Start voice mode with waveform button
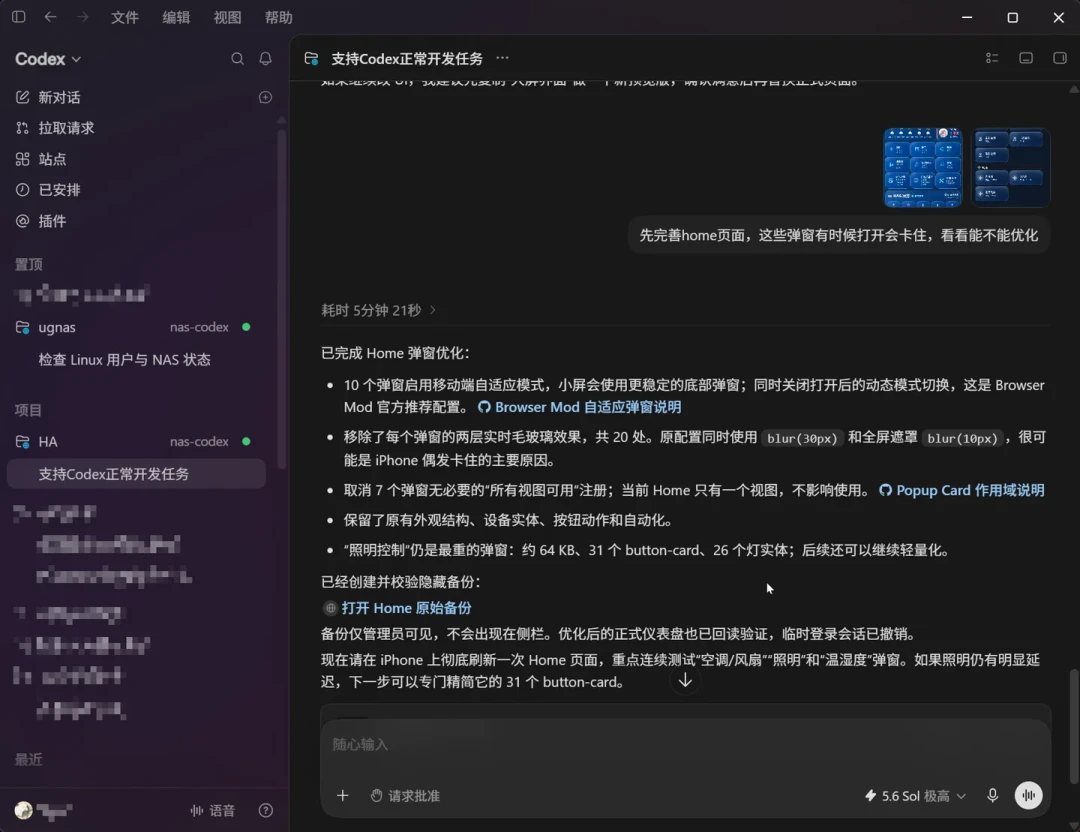The image size is (1080, 832). pyautogui.click(x=1028, y=795)
